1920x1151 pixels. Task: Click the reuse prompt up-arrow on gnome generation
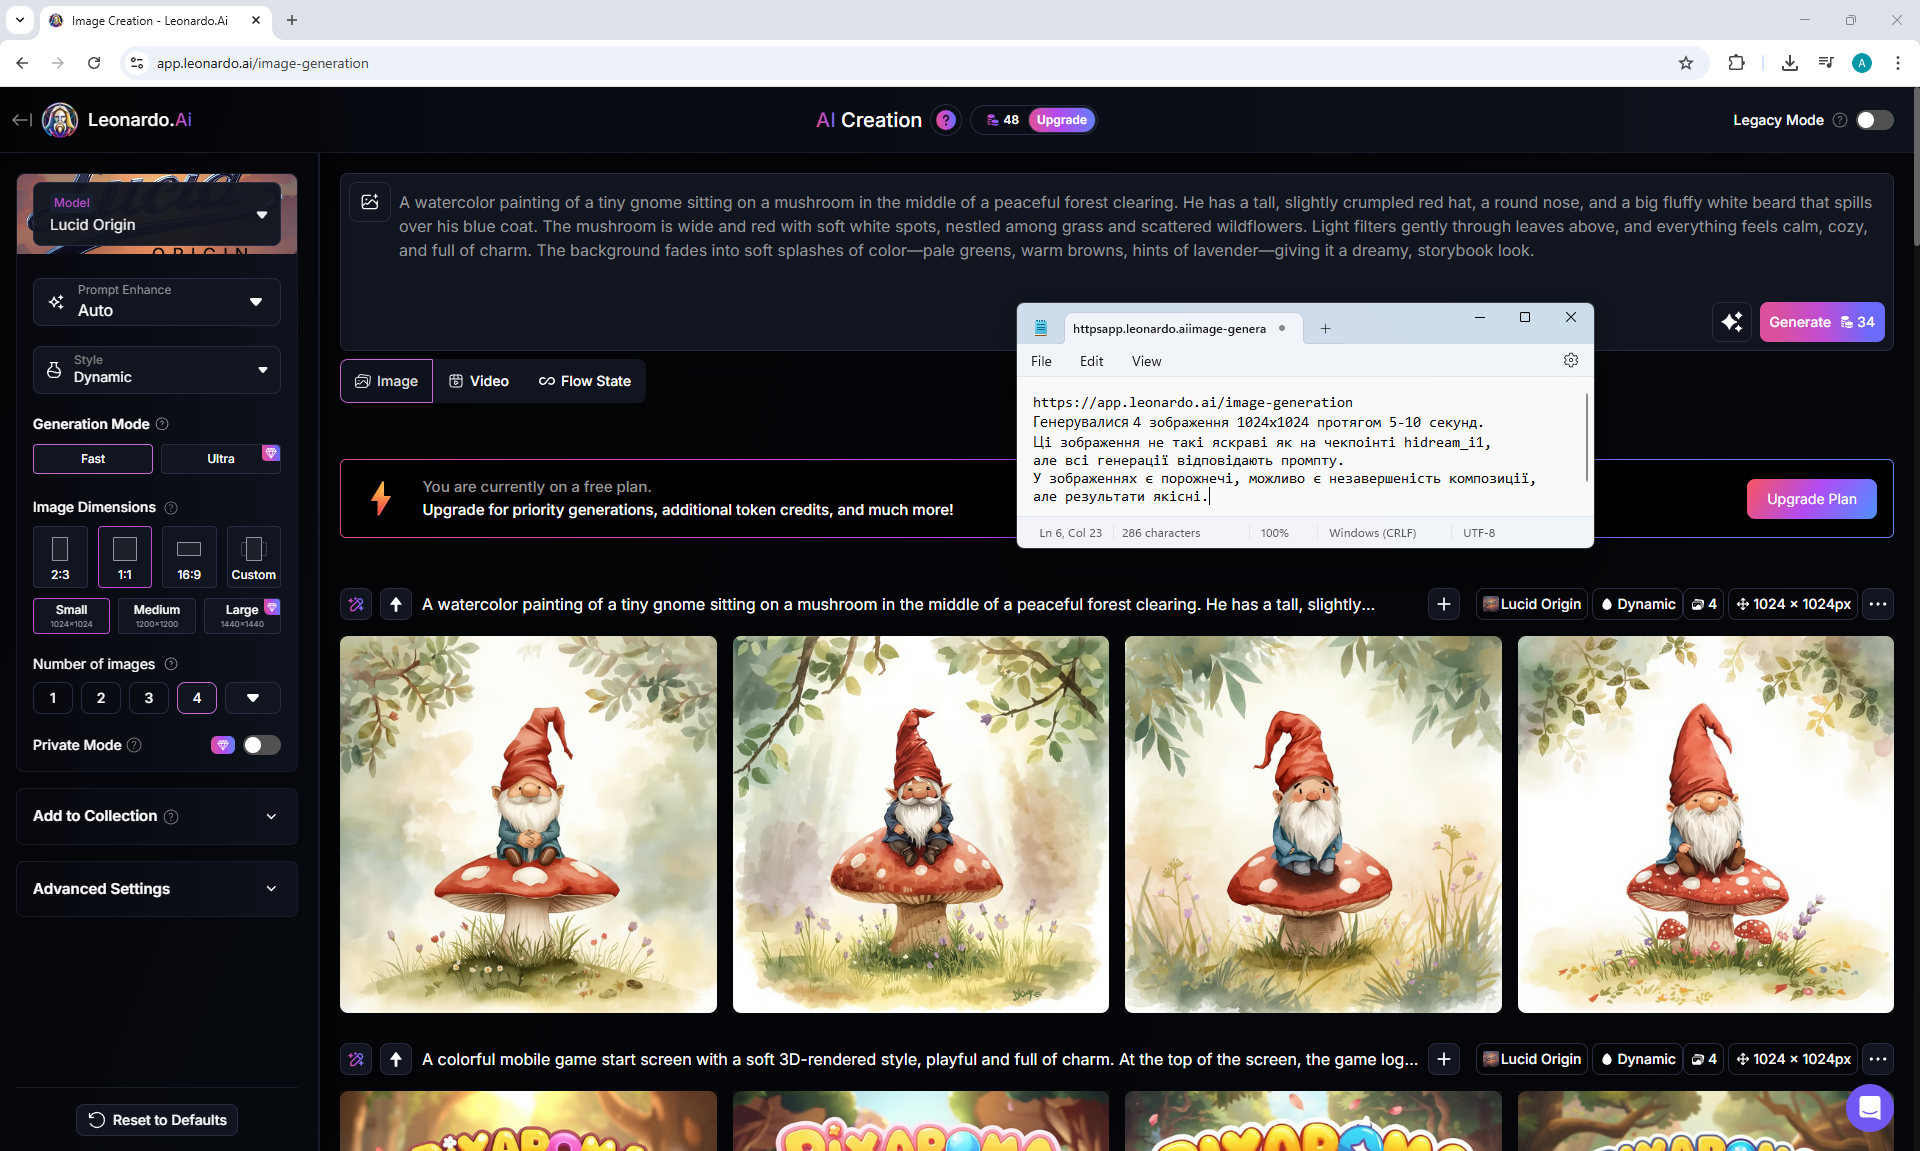click(x=396, y=604)
